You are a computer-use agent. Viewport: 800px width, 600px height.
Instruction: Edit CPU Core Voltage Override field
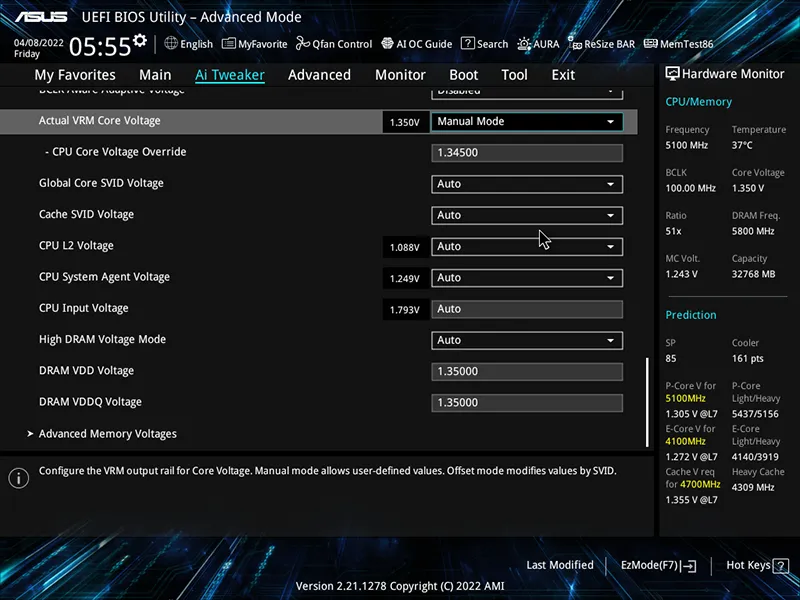(527, 153)
